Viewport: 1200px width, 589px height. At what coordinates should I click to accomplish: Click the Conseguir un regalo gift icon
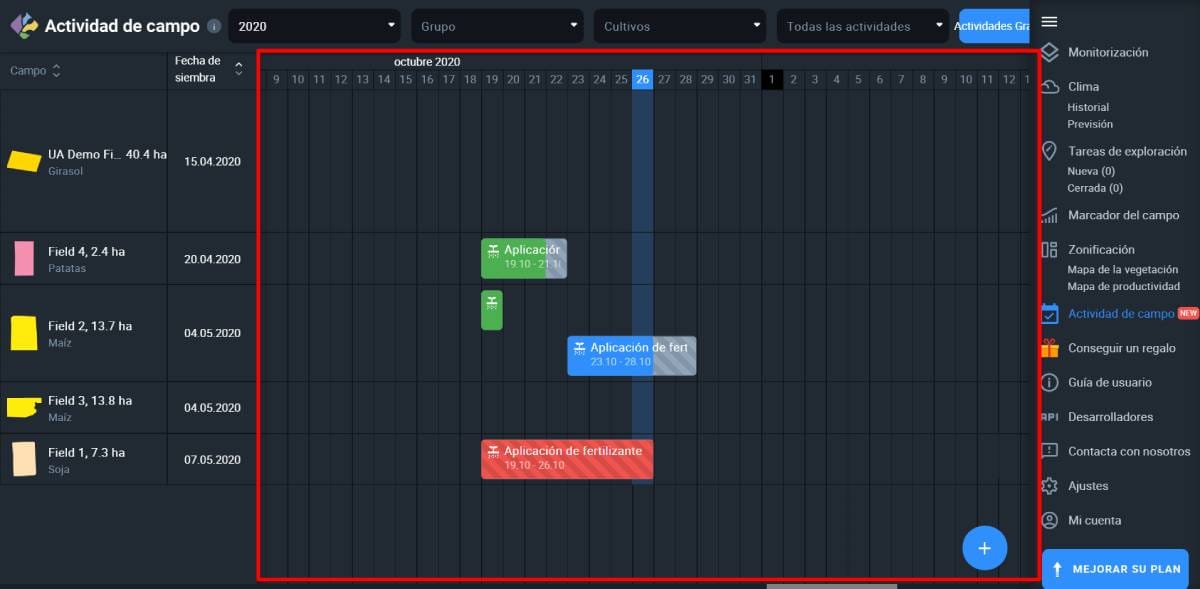1049,348
